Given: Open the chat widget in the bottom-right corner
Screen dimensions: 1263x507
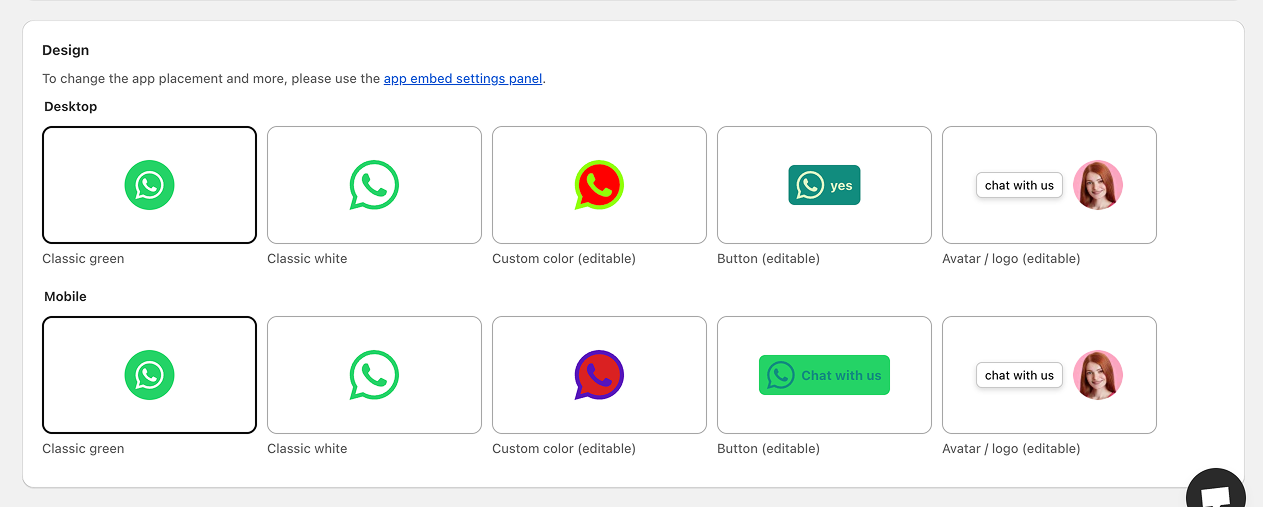Looking at the screenshot, I should coord(1216,492).
